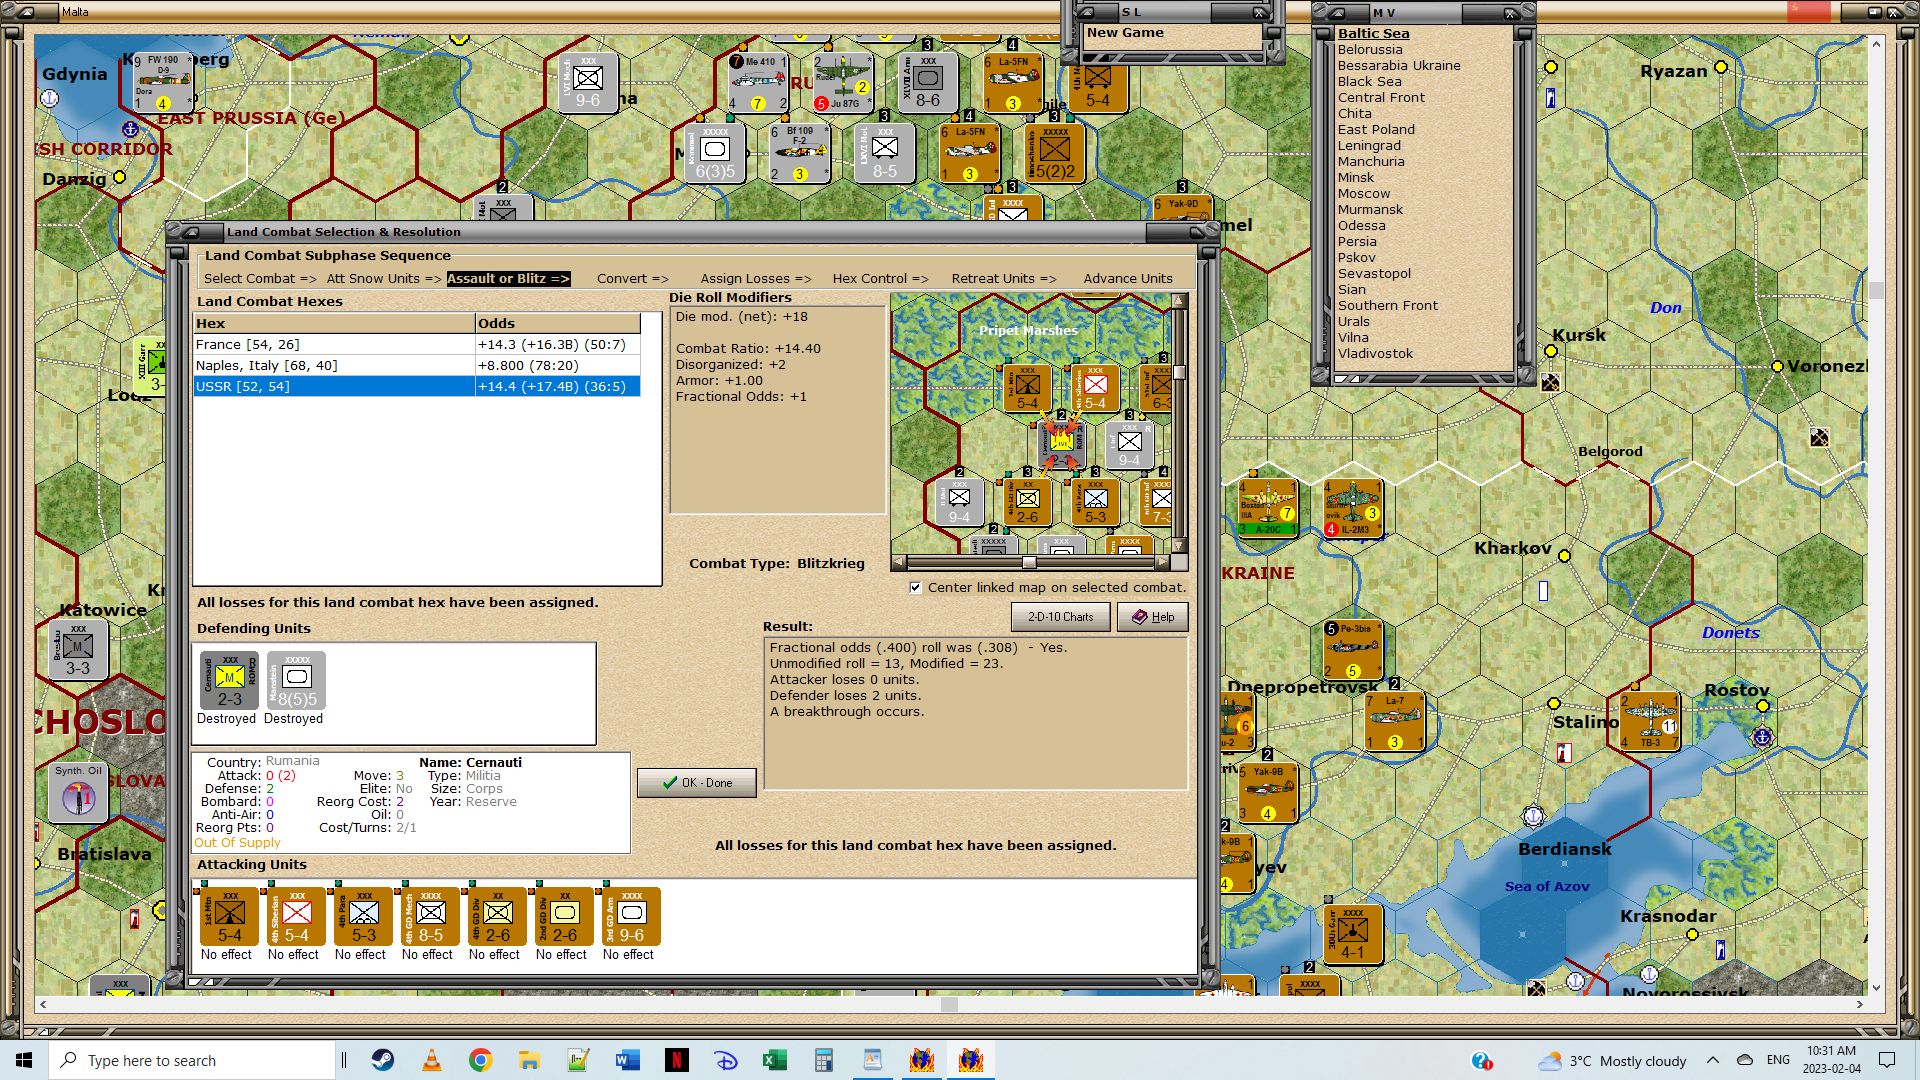This screenshot has width=1920, height=1080.
Task: Select the 4th Siberian 5-4 attacking unit
Action: [296, 917]
